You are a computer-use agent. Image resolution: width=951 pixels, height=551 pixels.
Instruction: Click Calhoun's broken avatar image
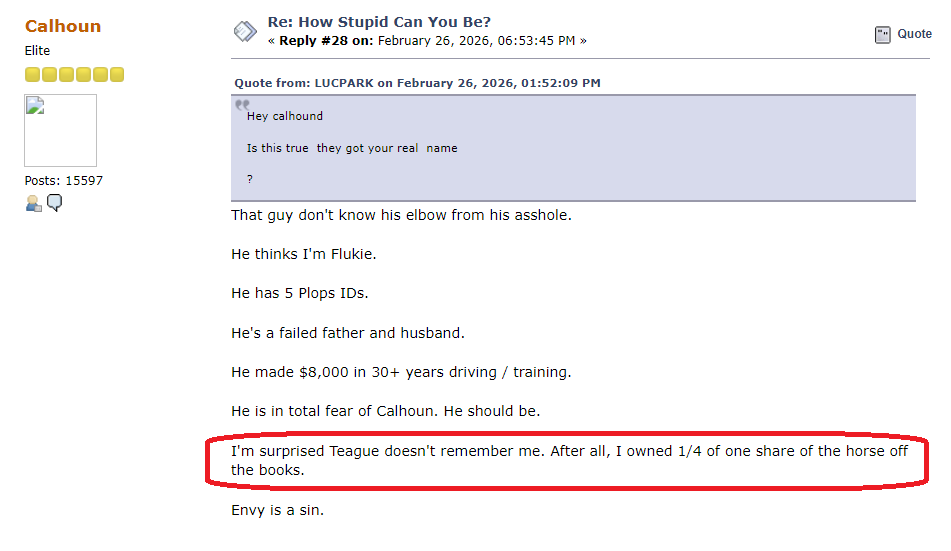pos(60,130)
